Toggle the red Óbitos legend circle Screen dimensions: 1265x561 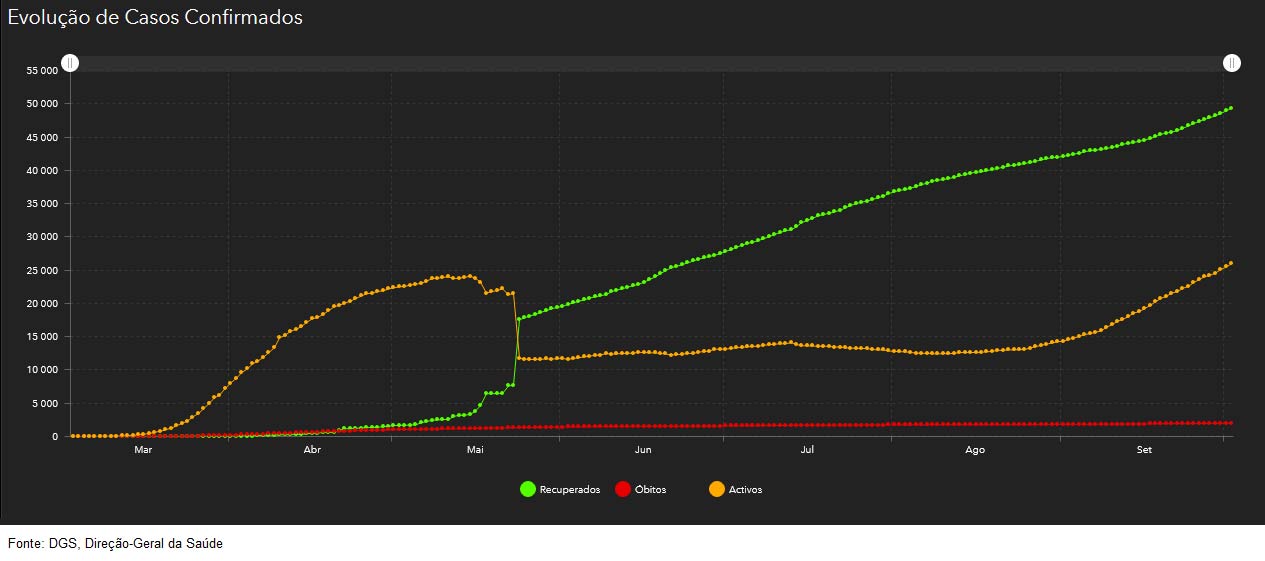coord(622,489)
